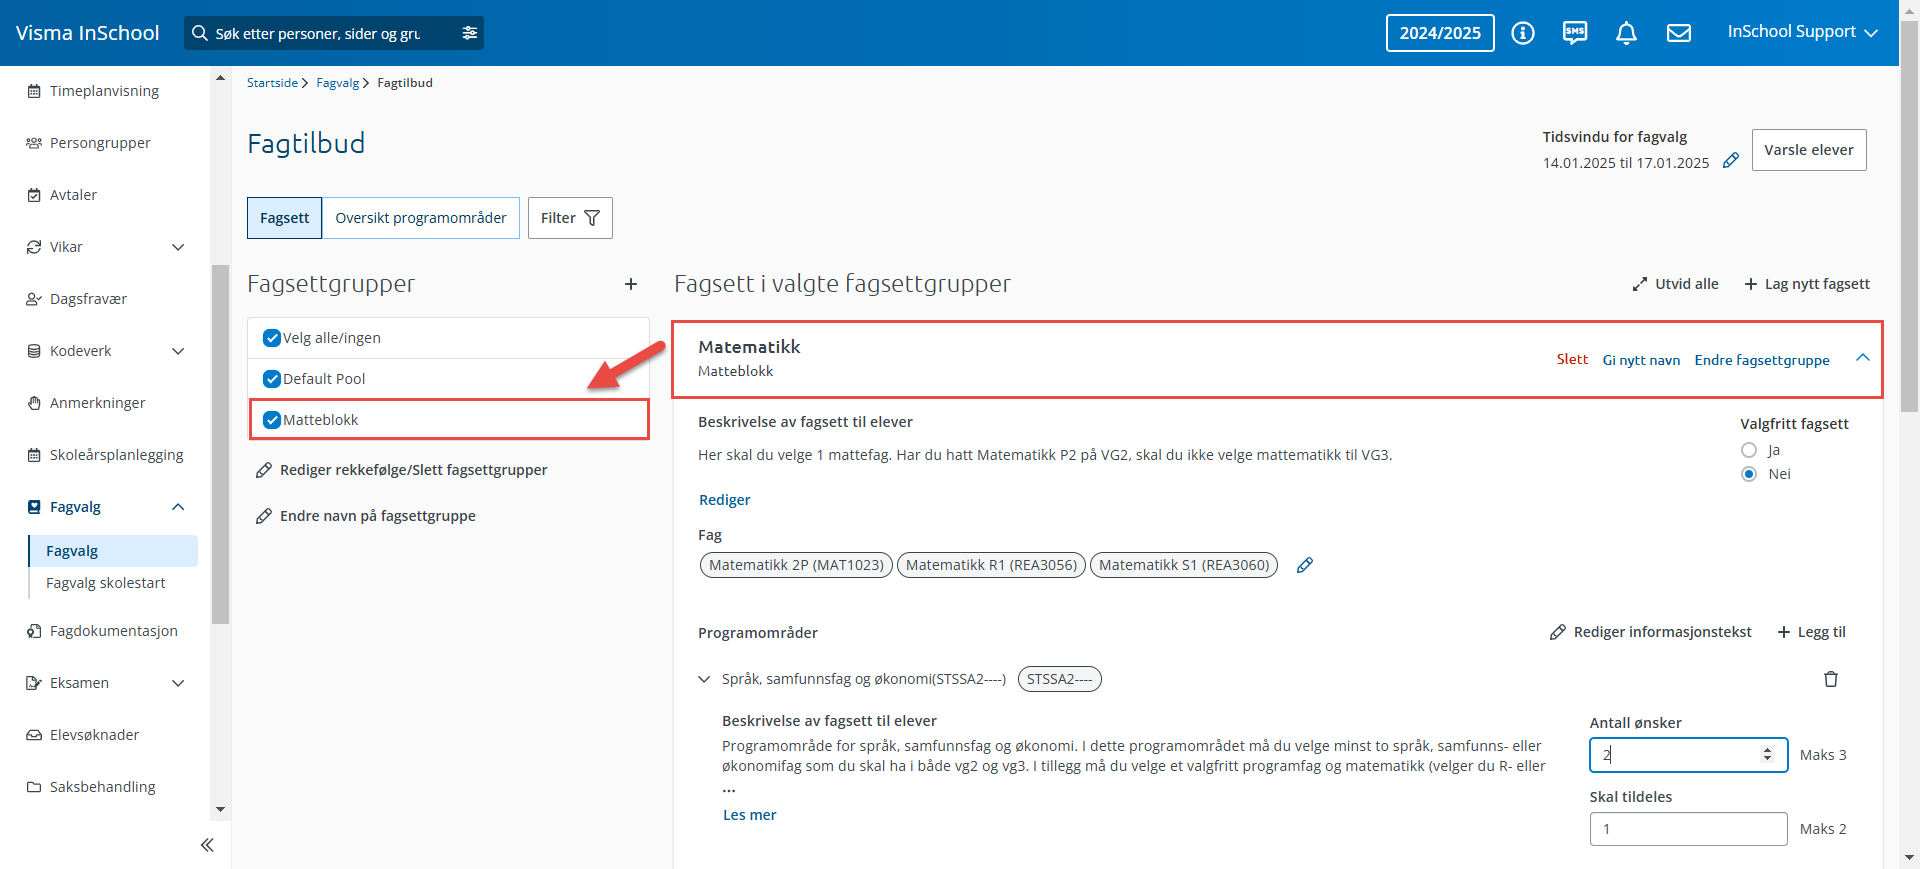Open the InSchool Support user dropdown
The height and width of the screenshot is (869, 1920).
(x=1802, y=32)
